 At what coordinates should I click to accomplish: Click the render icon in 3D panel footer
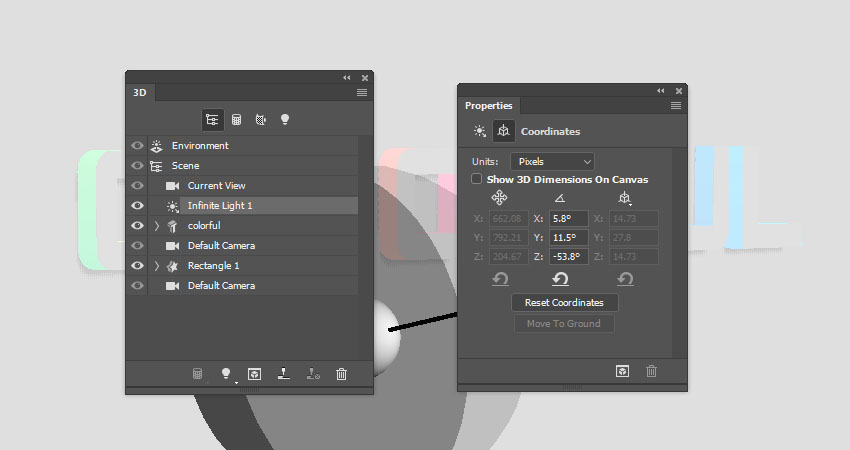point(254,374)
